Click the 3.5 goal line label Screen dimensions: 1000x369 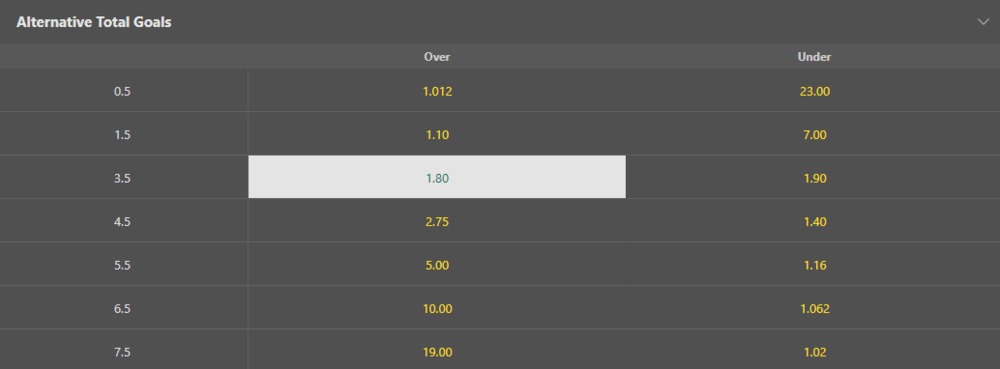click(122, 178)
